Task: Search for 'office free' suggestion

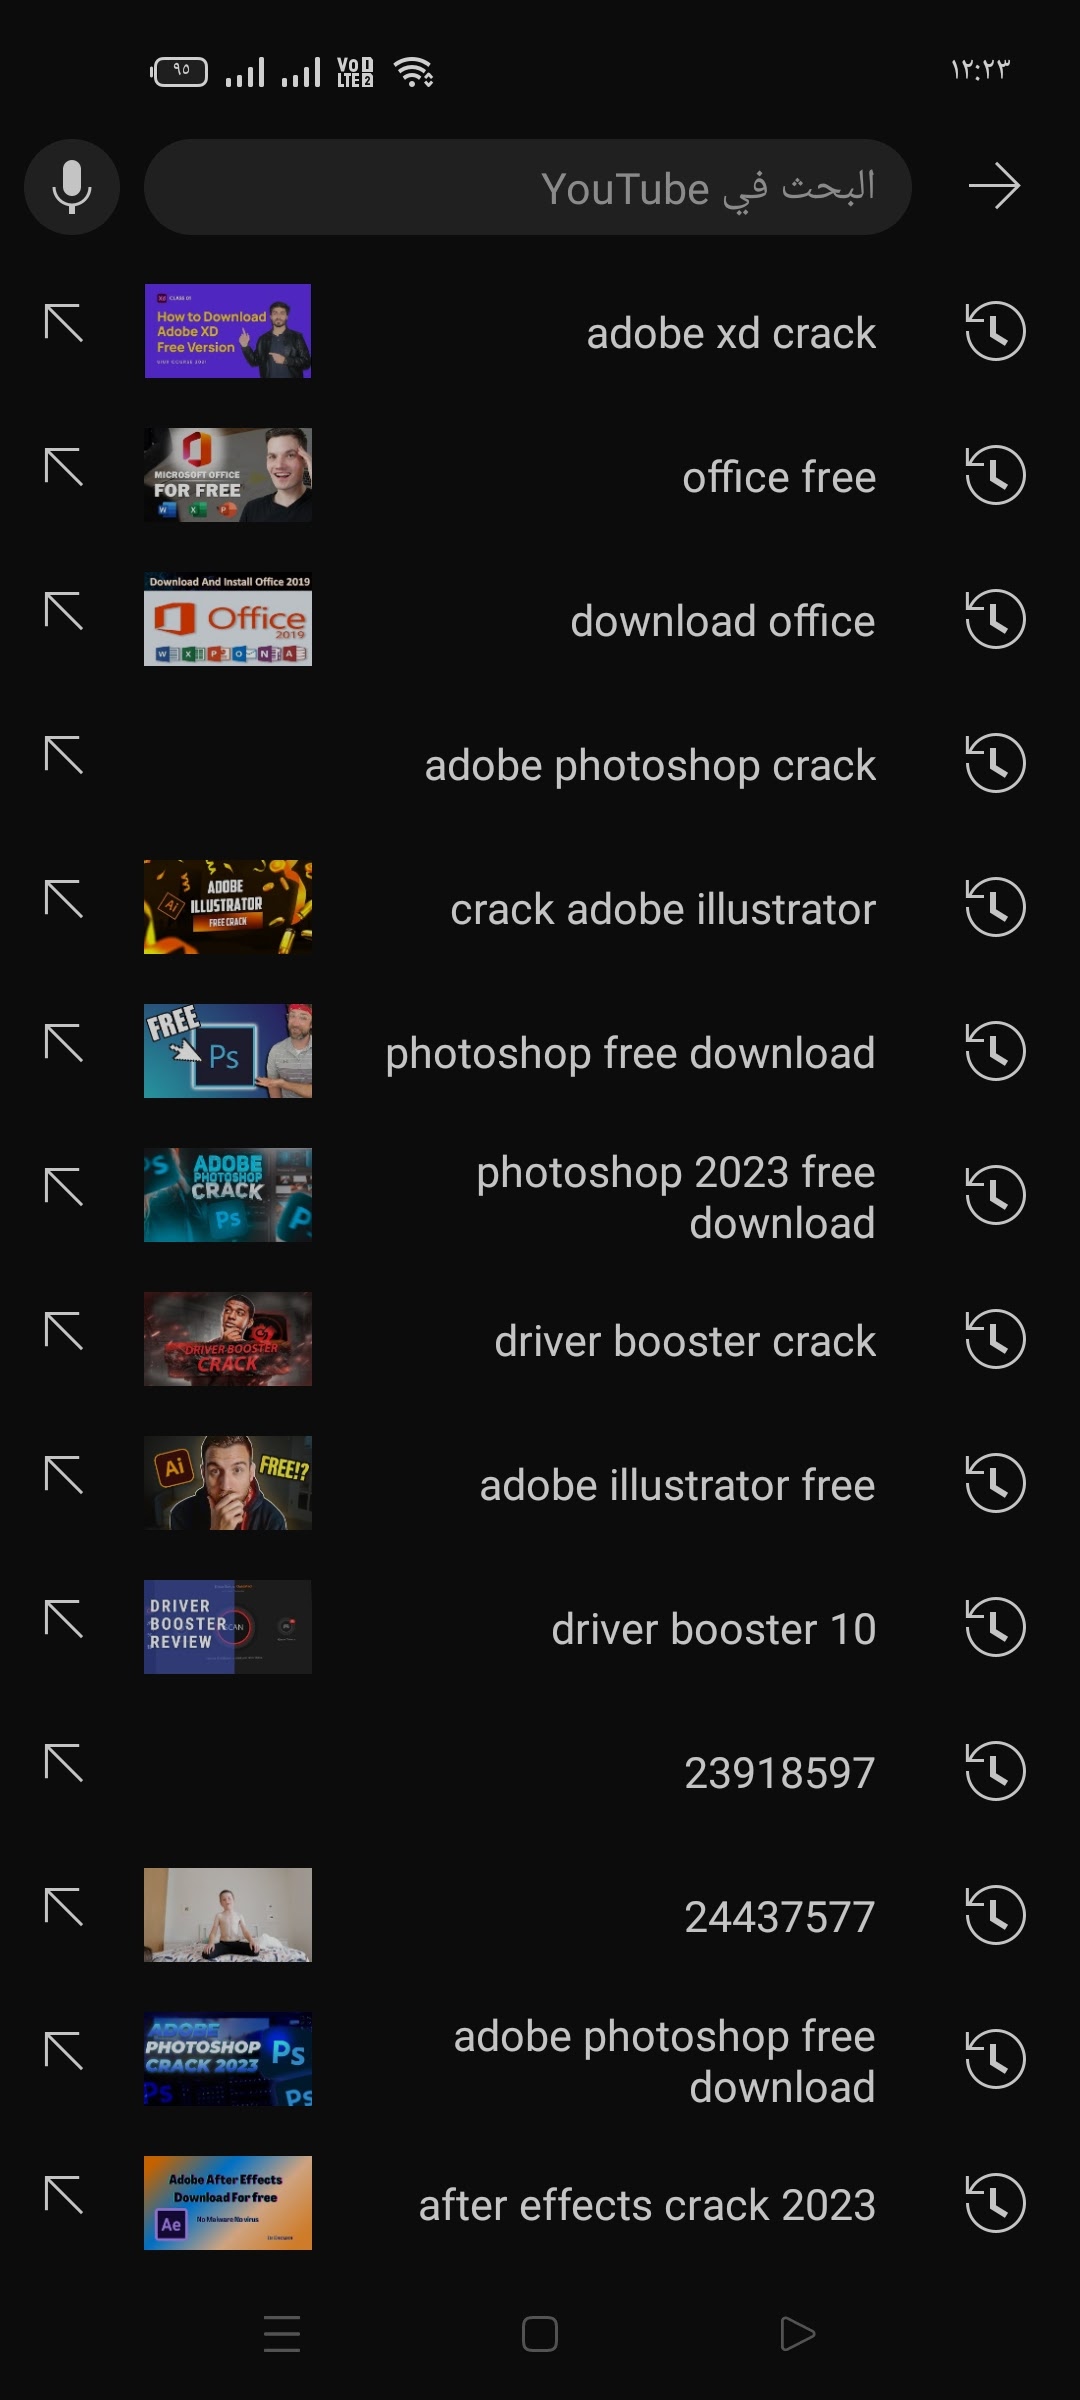Action: point(779,477)
